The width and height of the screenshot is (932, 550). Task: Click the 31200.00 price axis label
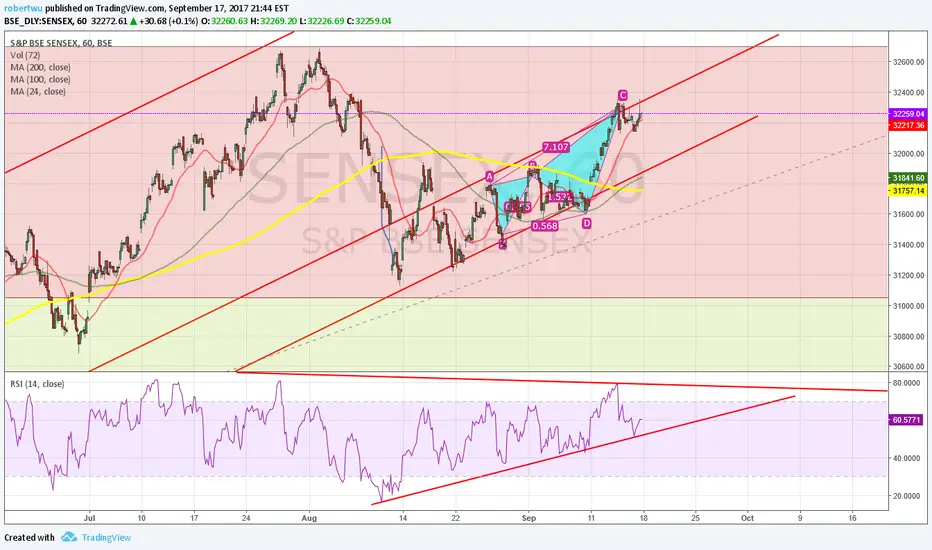(x=908, y=275)
